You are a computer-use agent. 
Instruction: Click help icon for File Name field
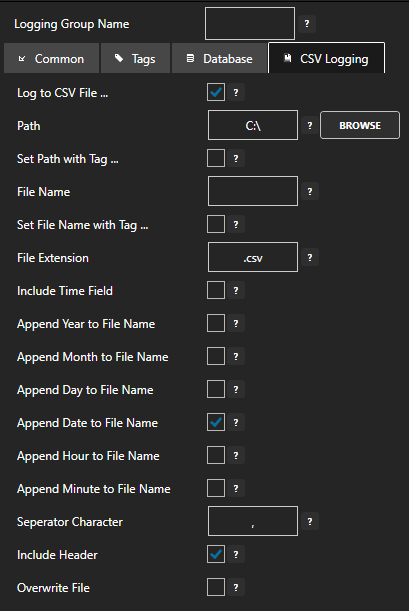click(x=310, y=191)
